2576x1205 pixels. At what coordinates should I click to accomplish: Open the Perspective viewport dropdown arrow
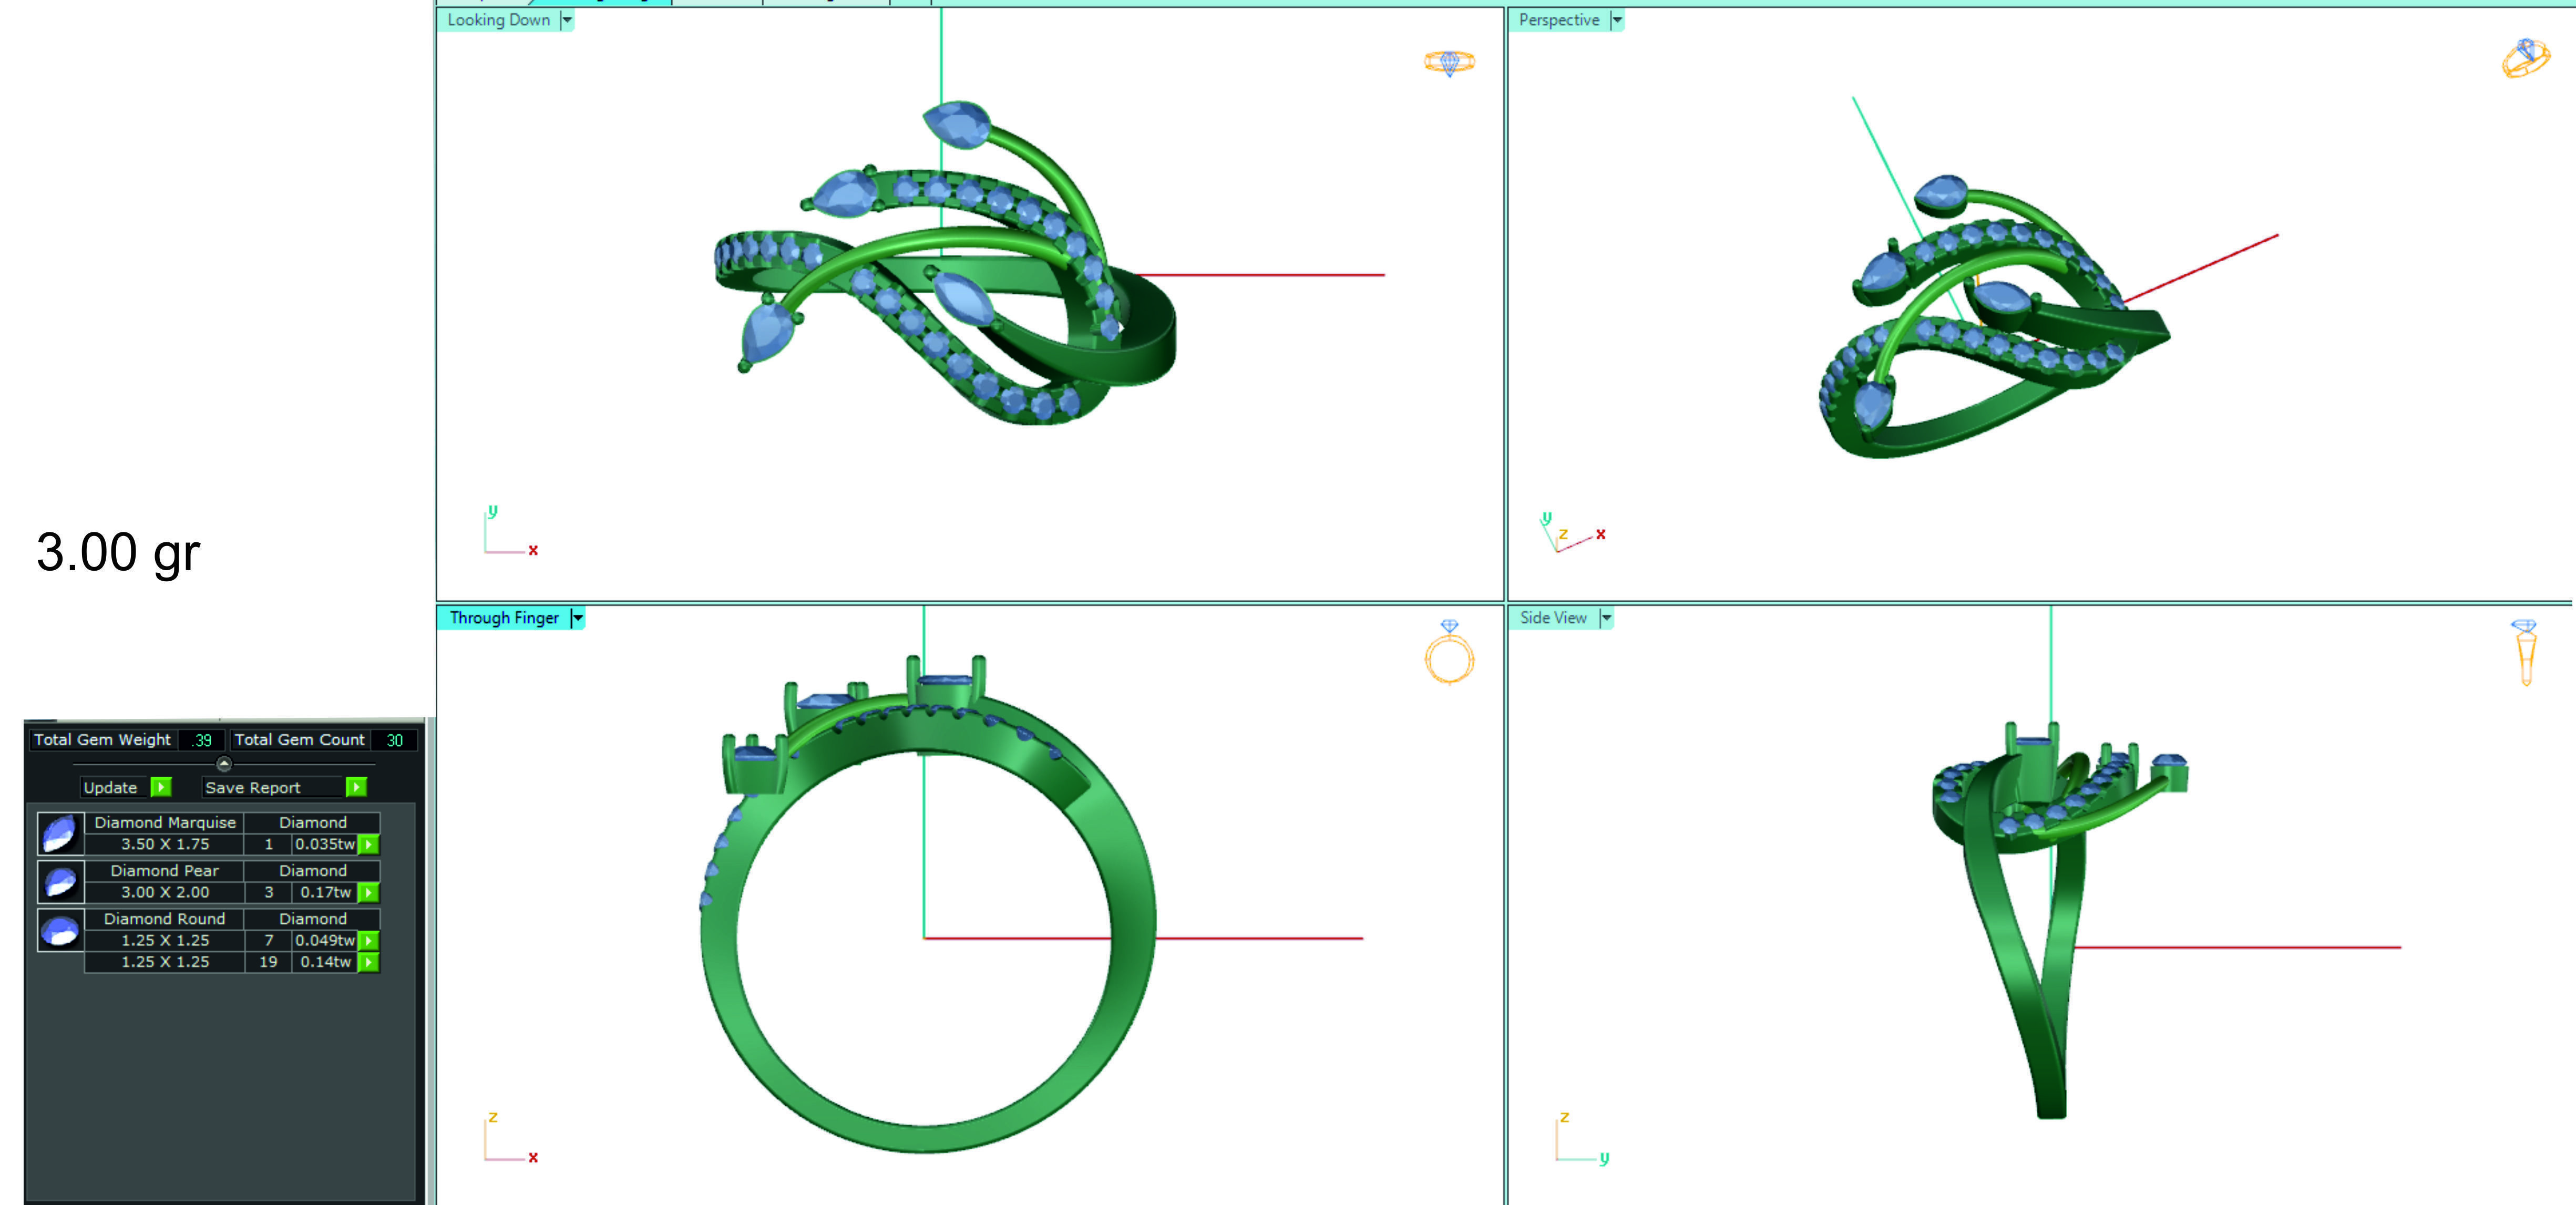click(1617, 20)
